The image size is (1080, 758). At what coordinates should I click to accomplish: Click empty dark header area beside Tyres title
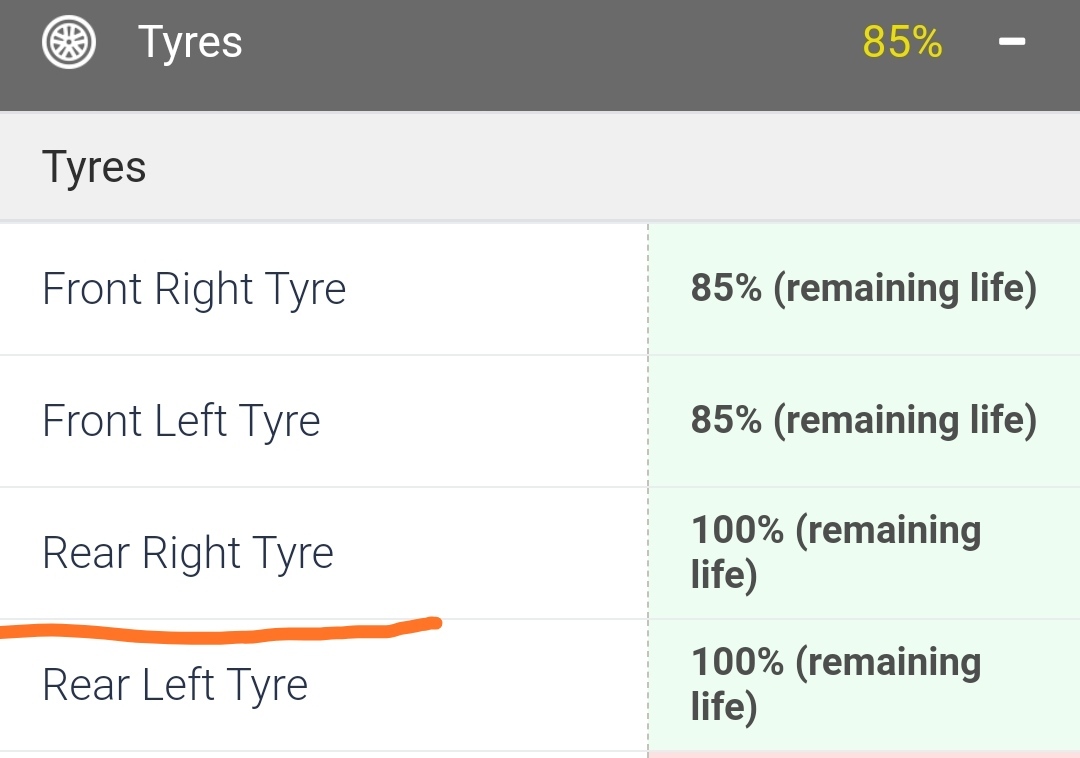[551, 43]
